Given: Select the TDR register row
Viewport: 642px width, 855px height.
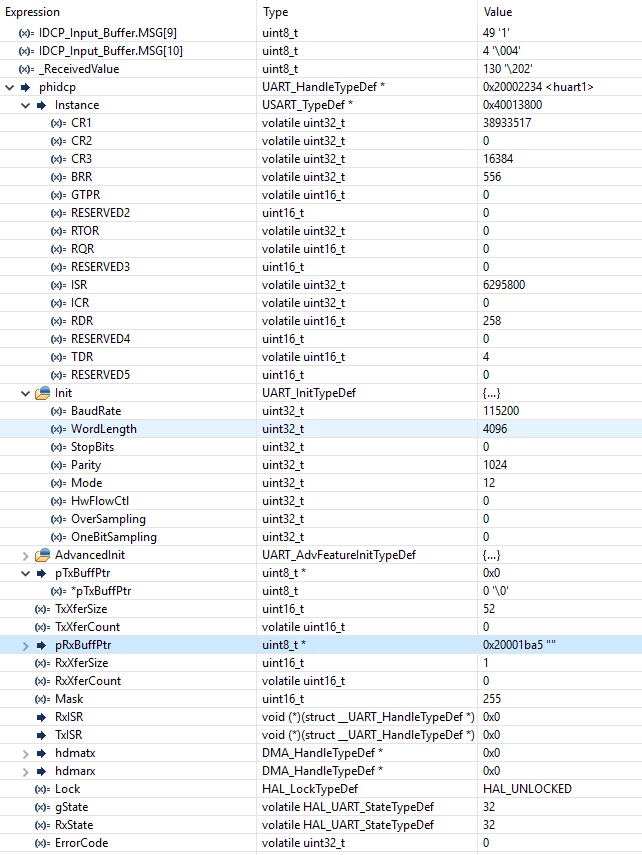Looking at the screenshot, I should click(321, 357).
